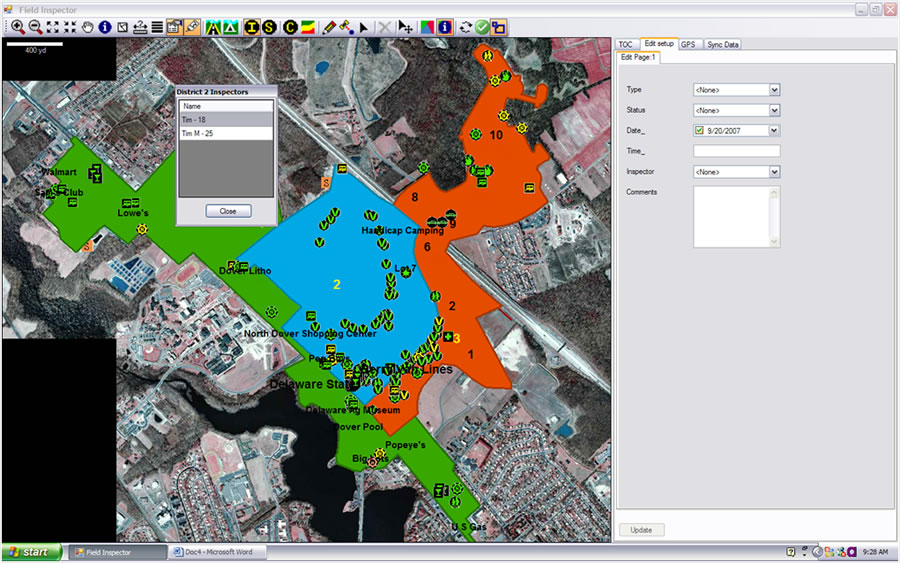900x563 pixels.
Task: Switch to the TOC tab
Action: click(x=626, y=44)
